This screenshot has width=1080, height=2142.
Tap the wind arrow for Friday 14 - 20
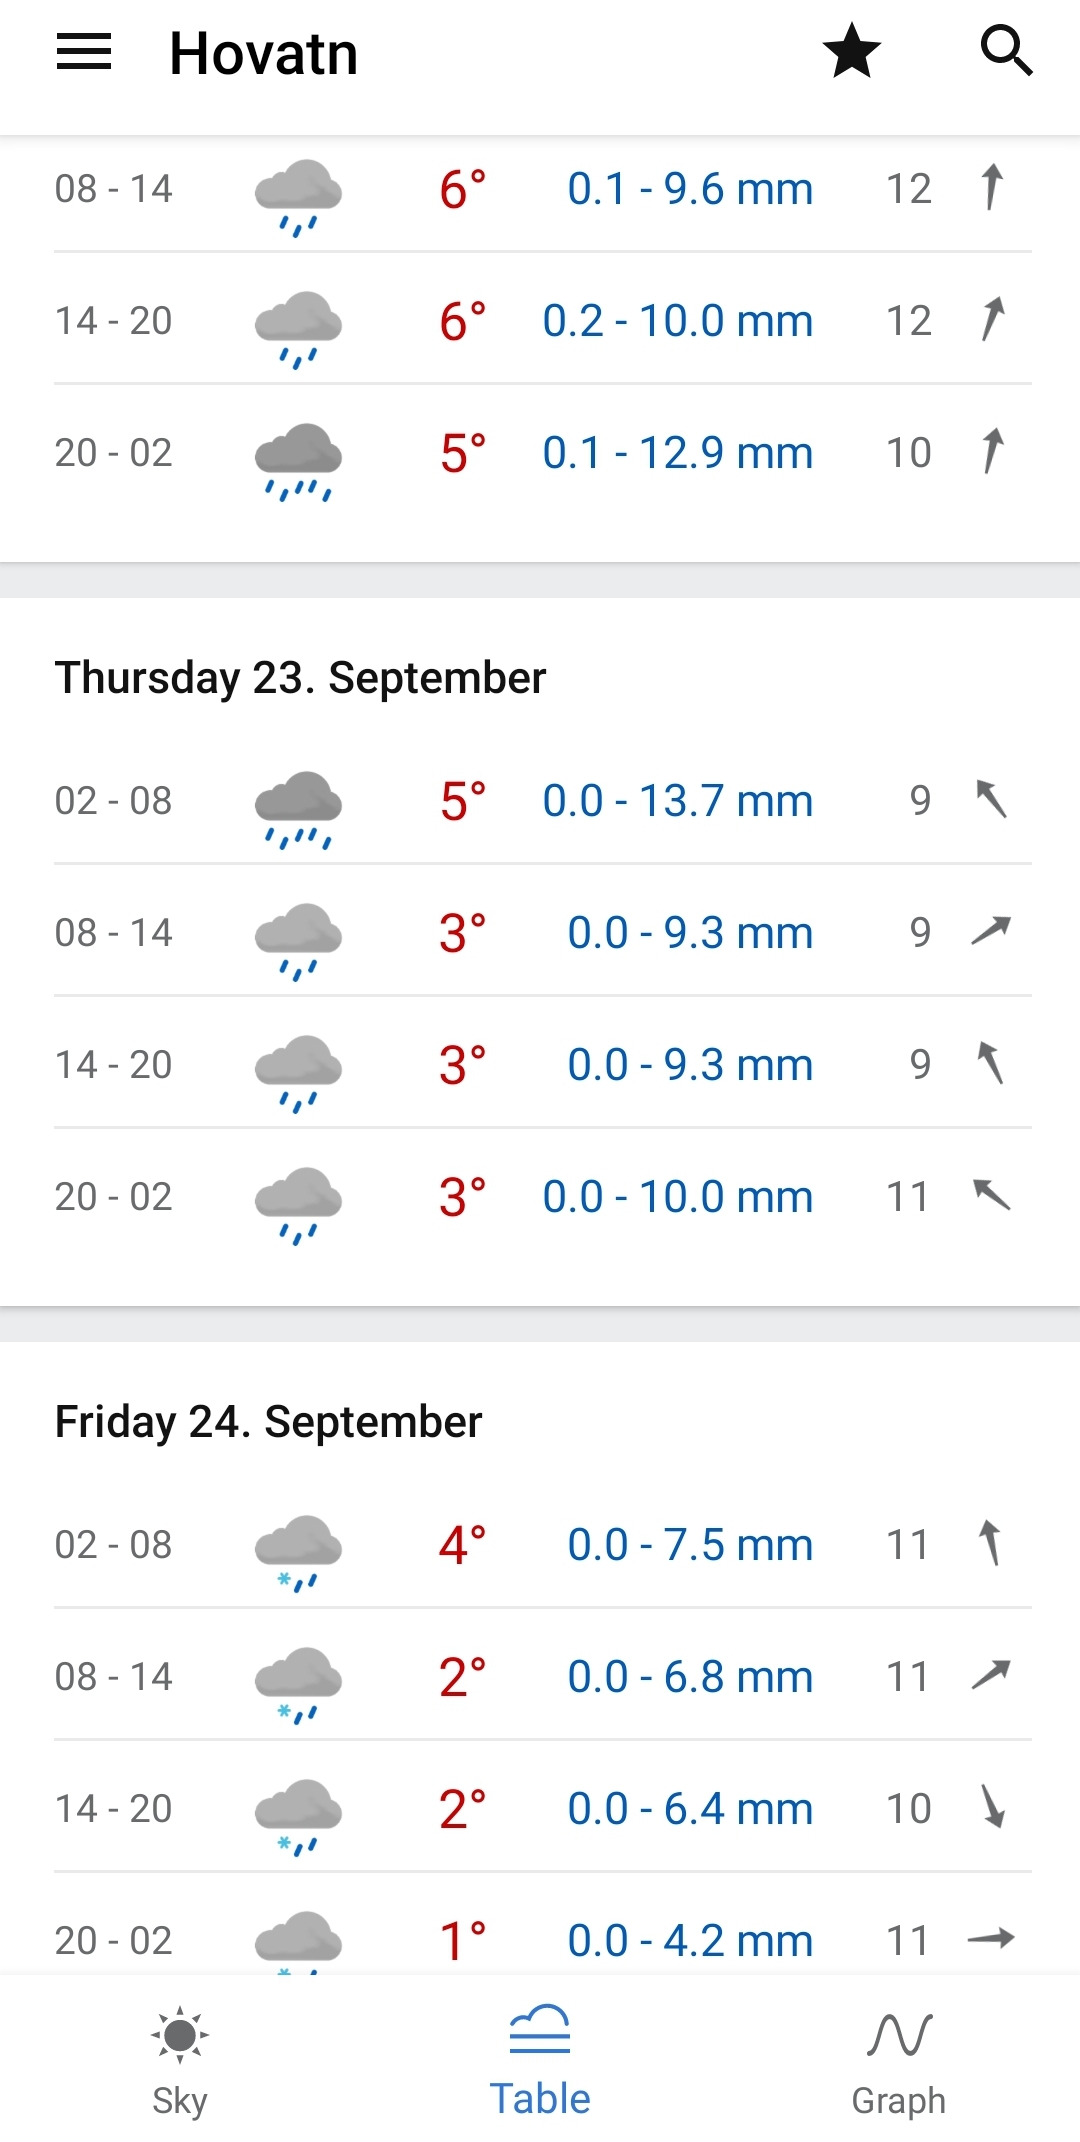(x=992, y=1807)
